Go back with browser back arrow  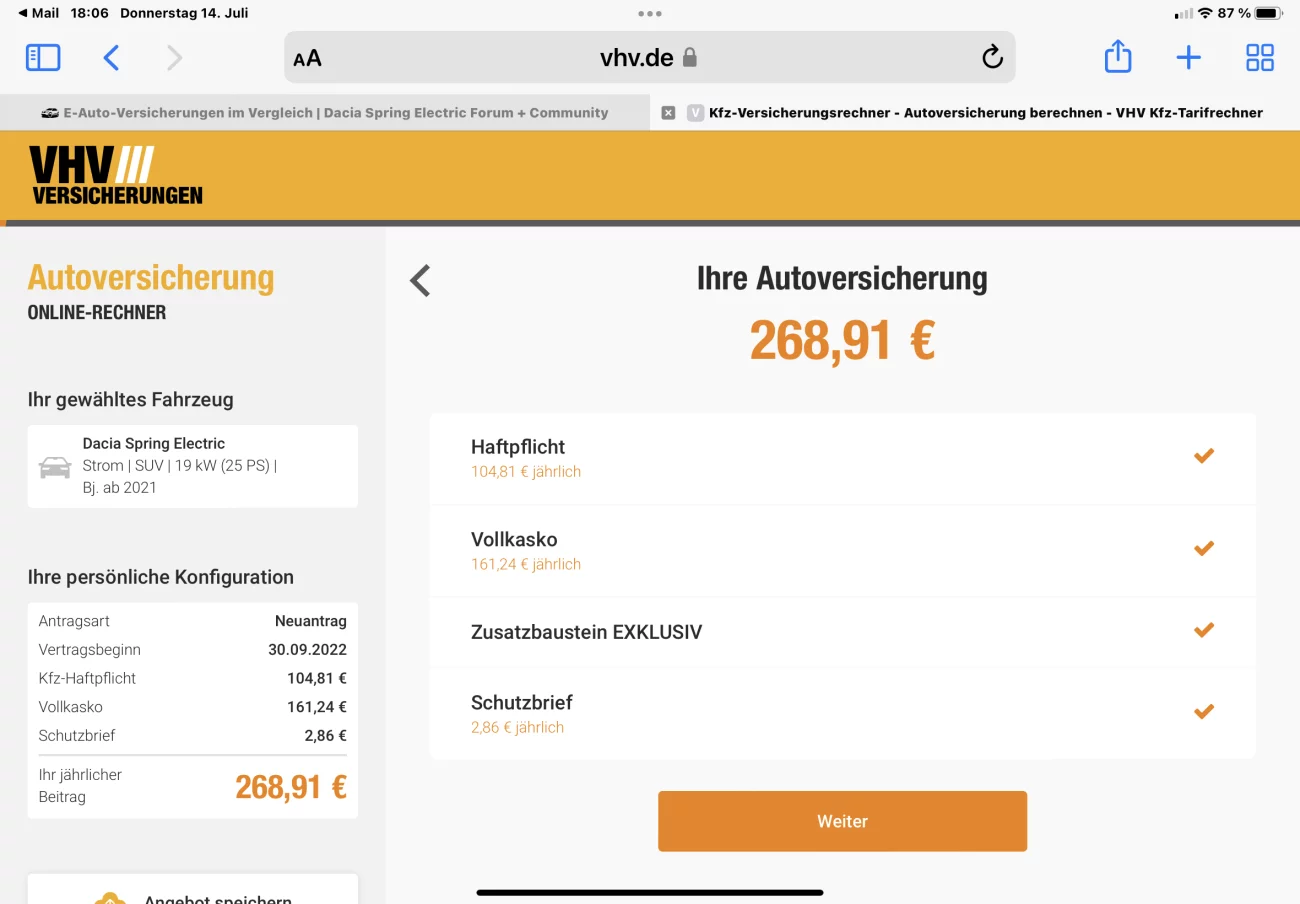[111, 58]
